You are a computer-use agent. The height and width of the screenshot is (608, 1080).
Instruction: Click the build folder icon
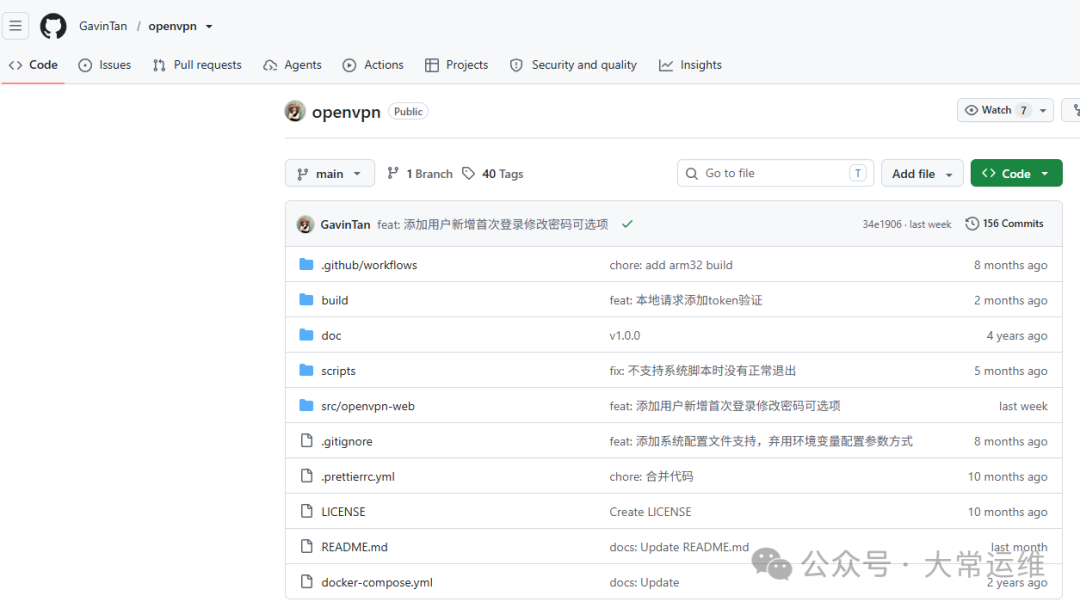[x=307, y=300]
